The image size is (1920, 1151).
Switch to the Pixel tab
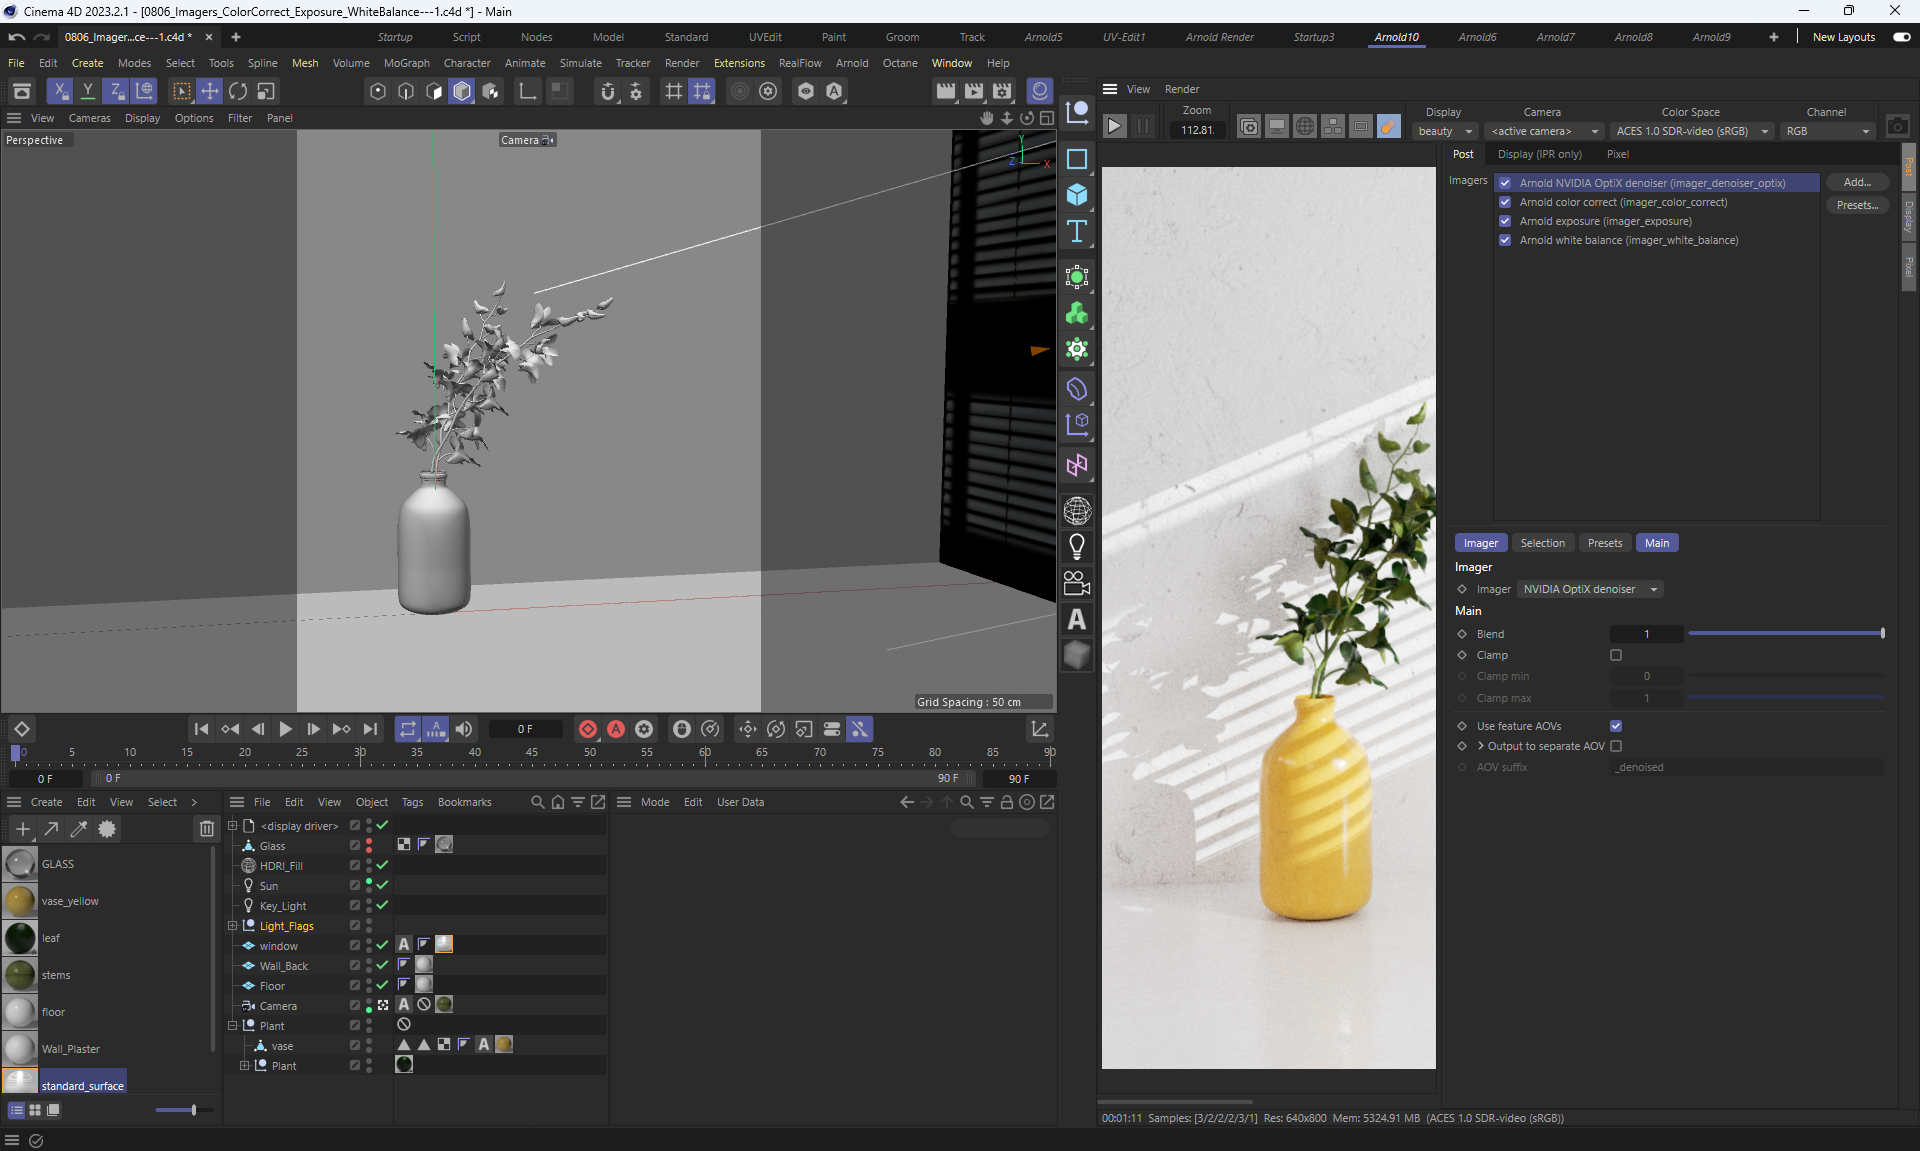click(1617, 154)
